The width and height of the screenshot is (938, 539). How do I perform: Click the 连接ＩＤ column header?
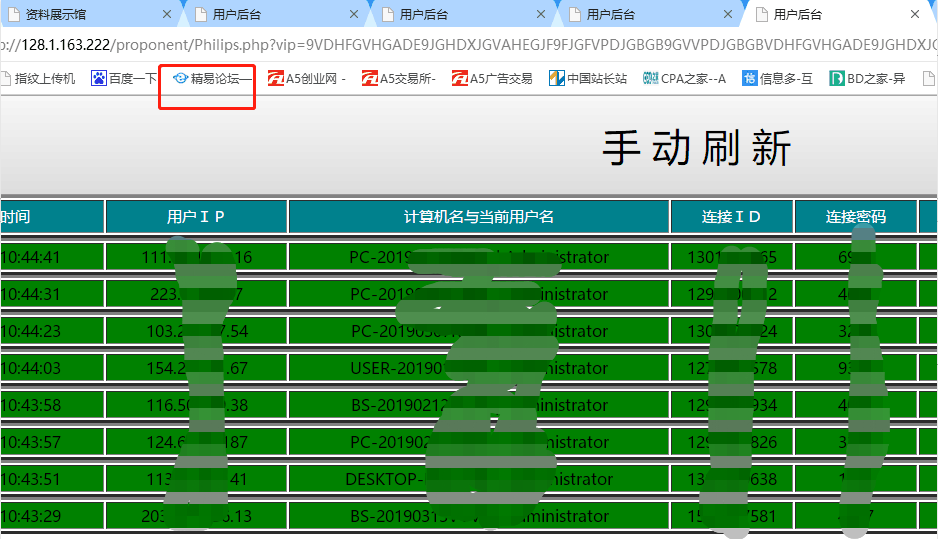pyautogui.click(x=732, y=217)
